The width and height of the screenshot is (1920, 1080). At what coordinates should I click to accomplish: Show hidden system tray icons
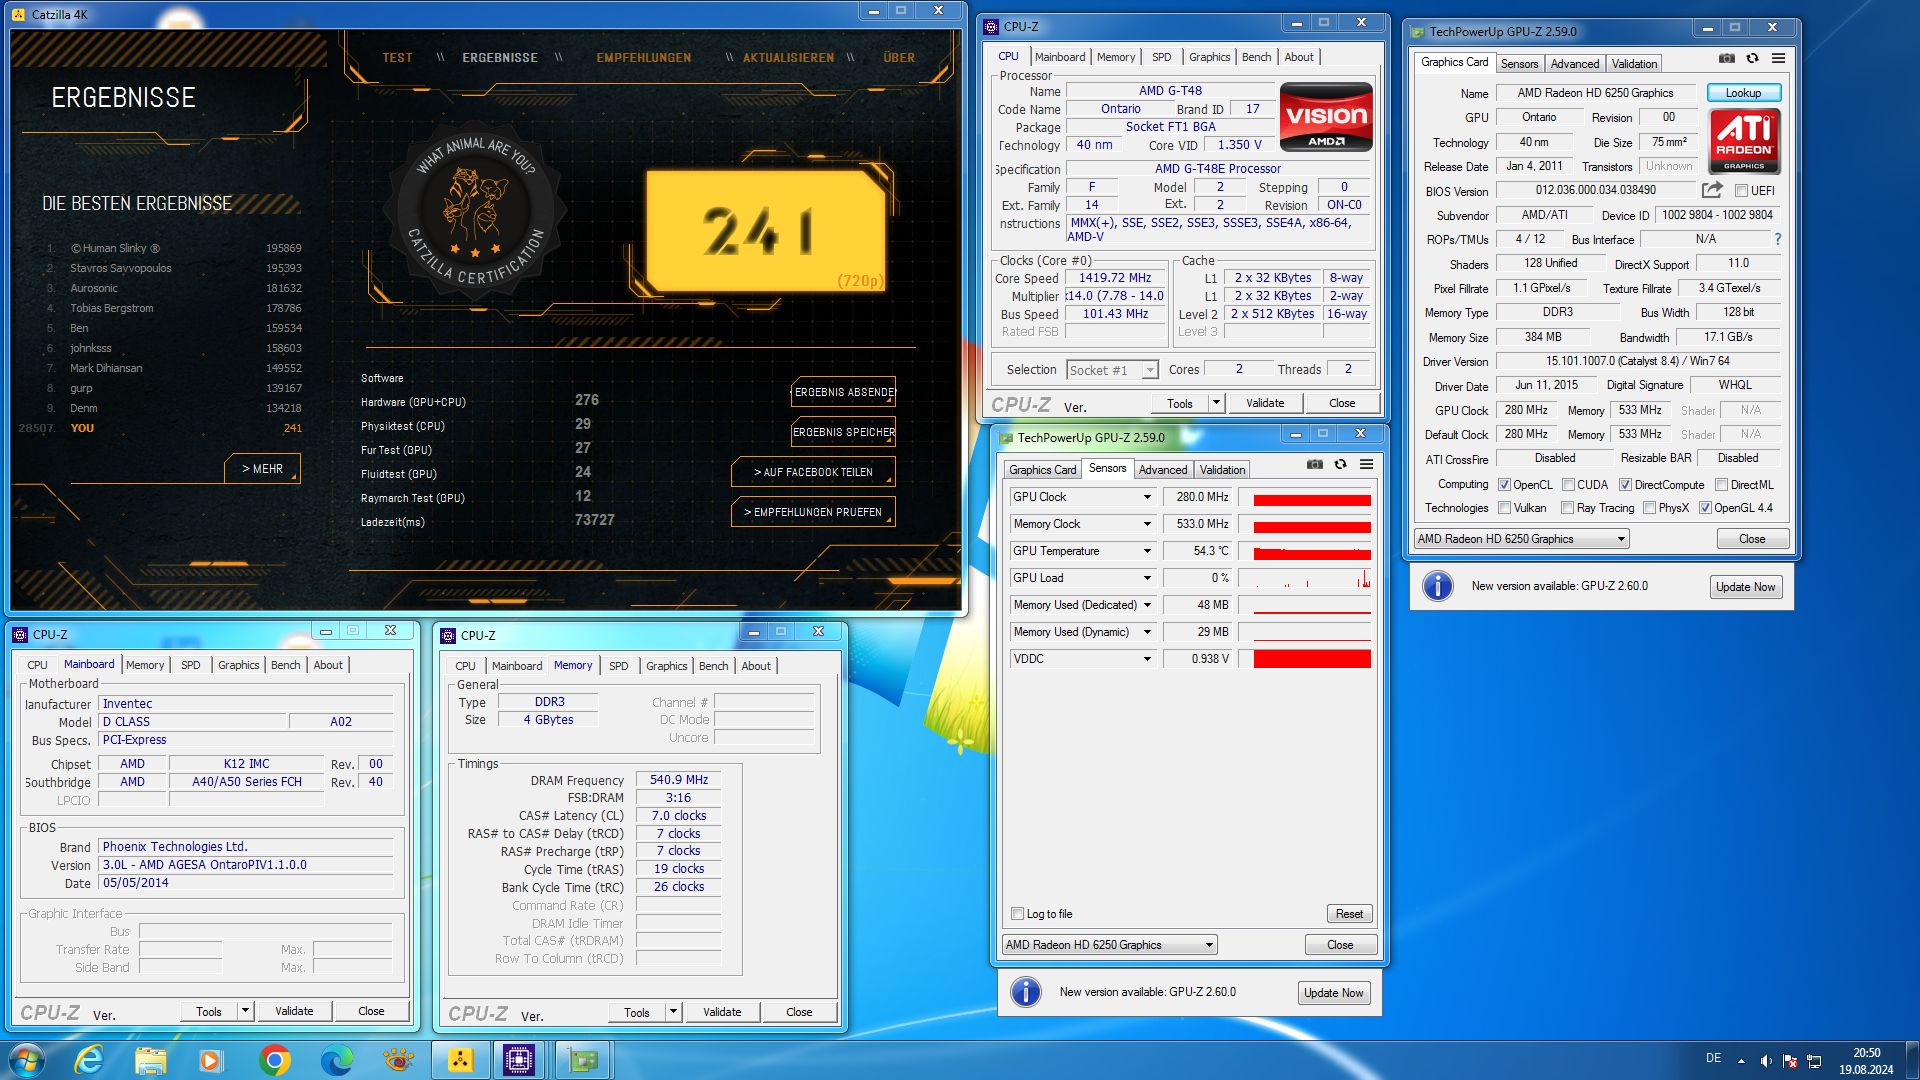[x=1742, y=1060]
